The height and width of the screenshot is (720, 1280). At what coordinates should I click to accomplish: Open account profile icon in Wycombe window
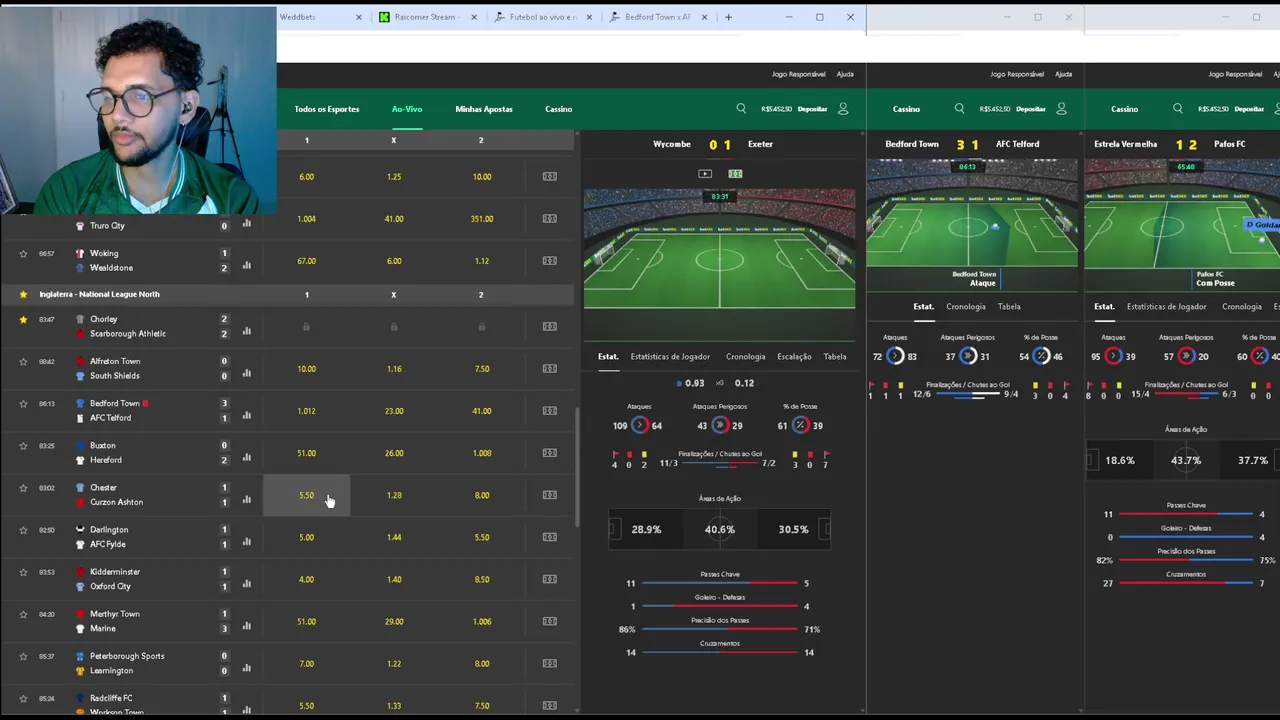point(843,109)
